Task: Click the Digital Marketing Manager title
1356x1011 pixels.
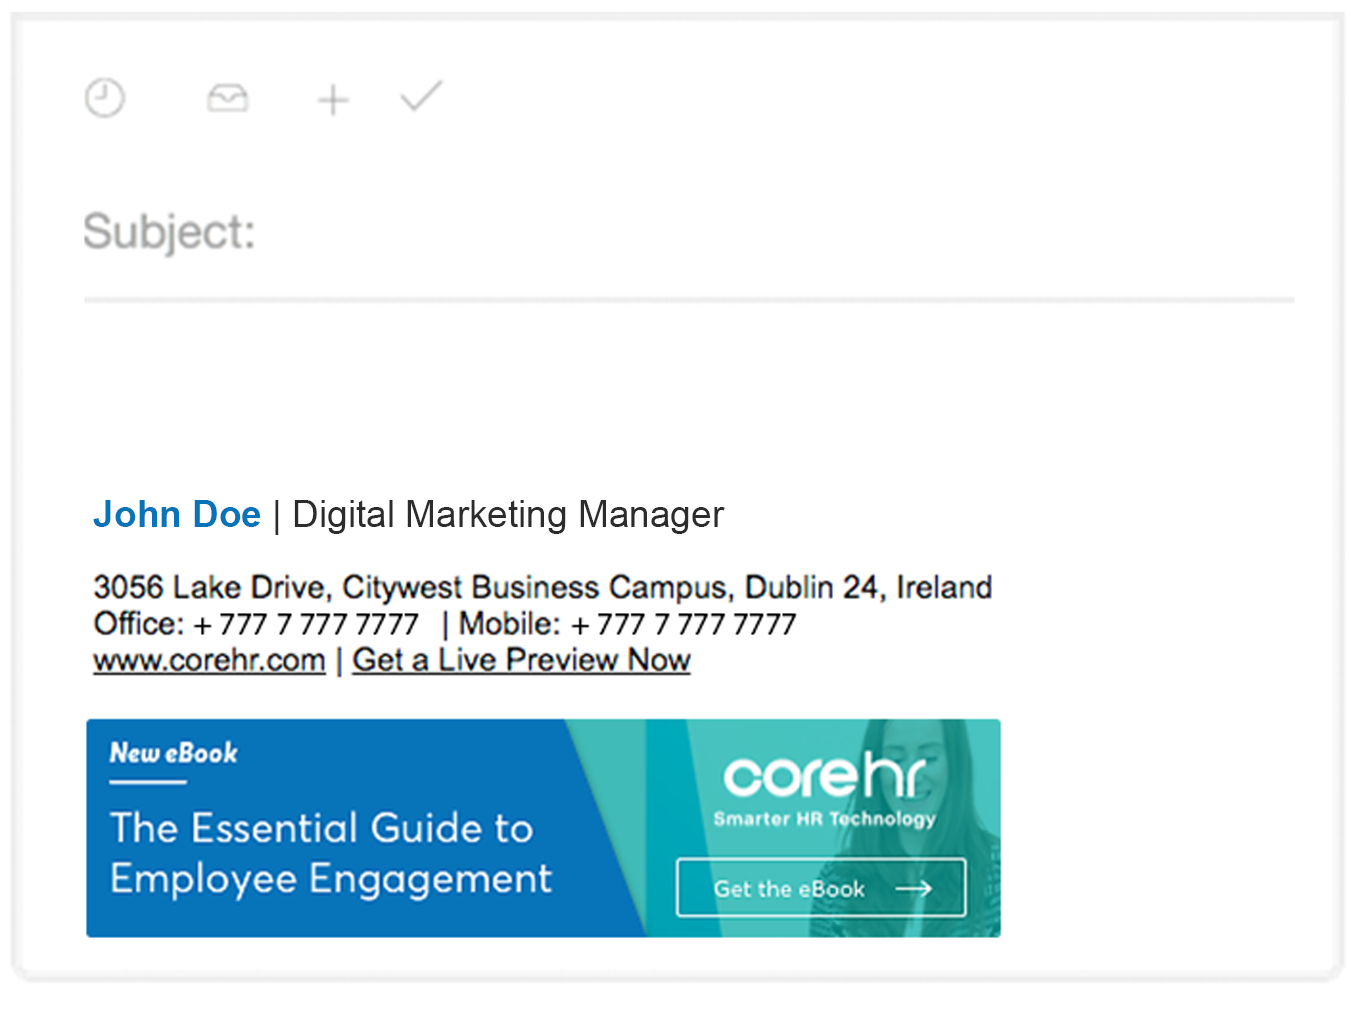Action: tap(508, 515)
